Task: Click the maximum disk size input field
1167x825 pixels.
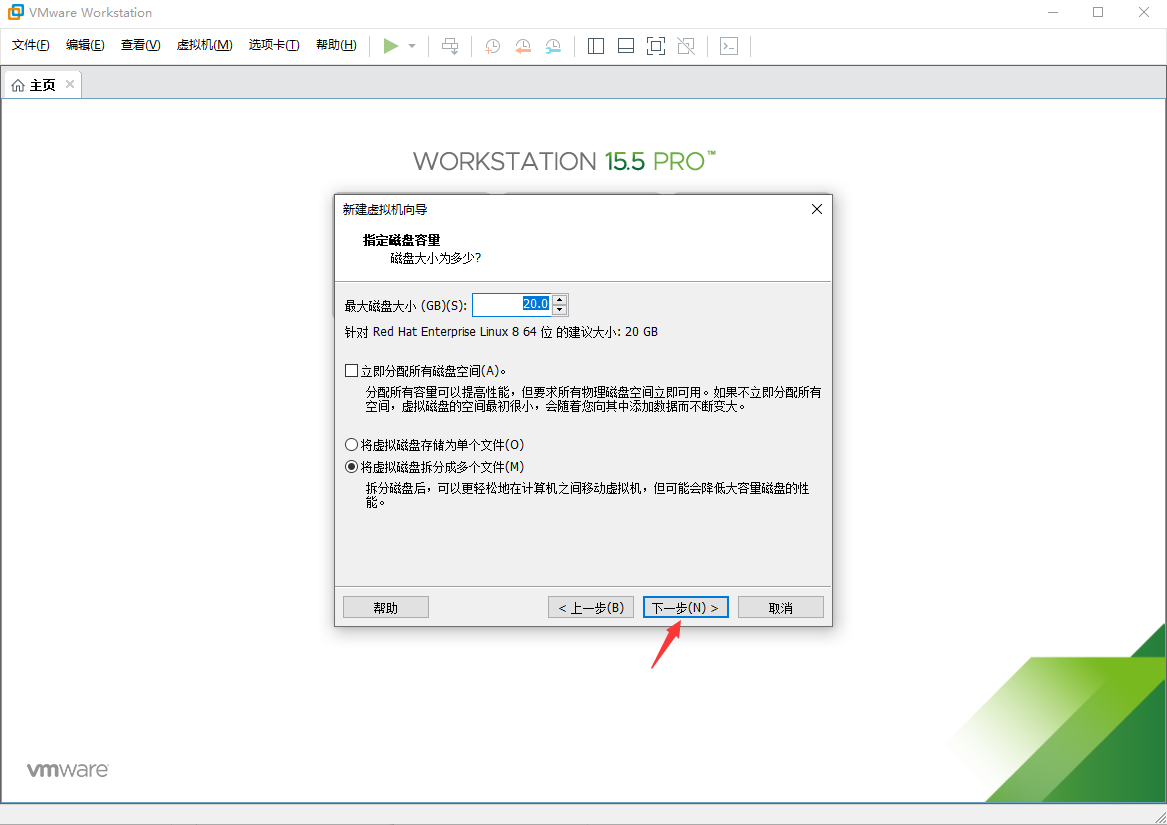Action: click(512, 304)
